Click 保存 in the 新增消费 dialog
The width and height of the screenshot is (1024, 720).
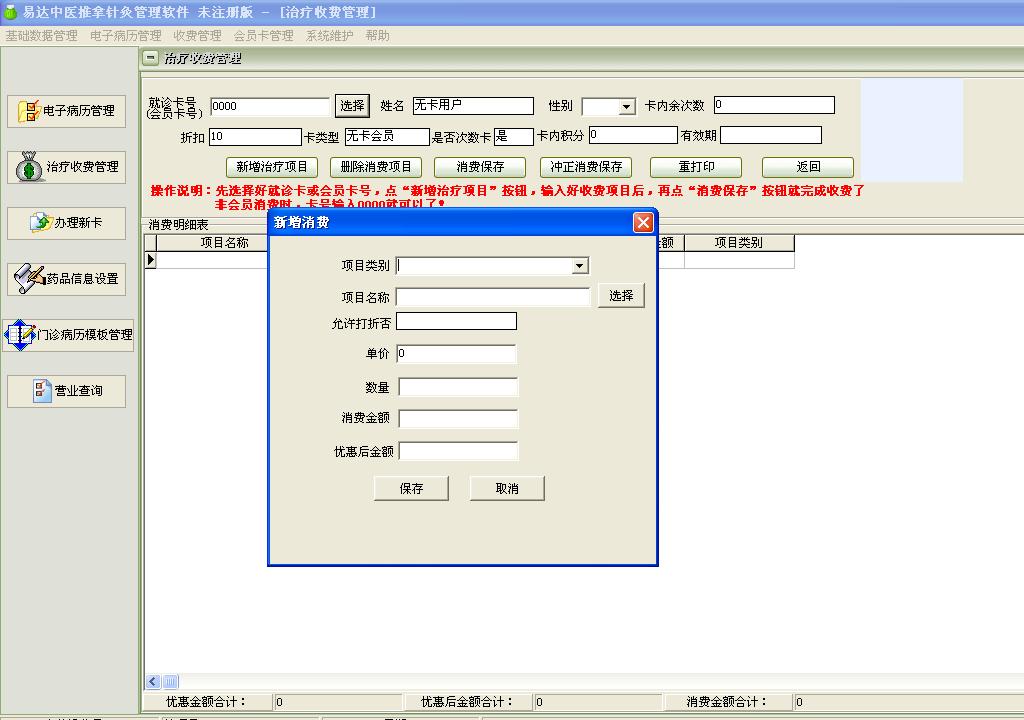click(411, 489)
